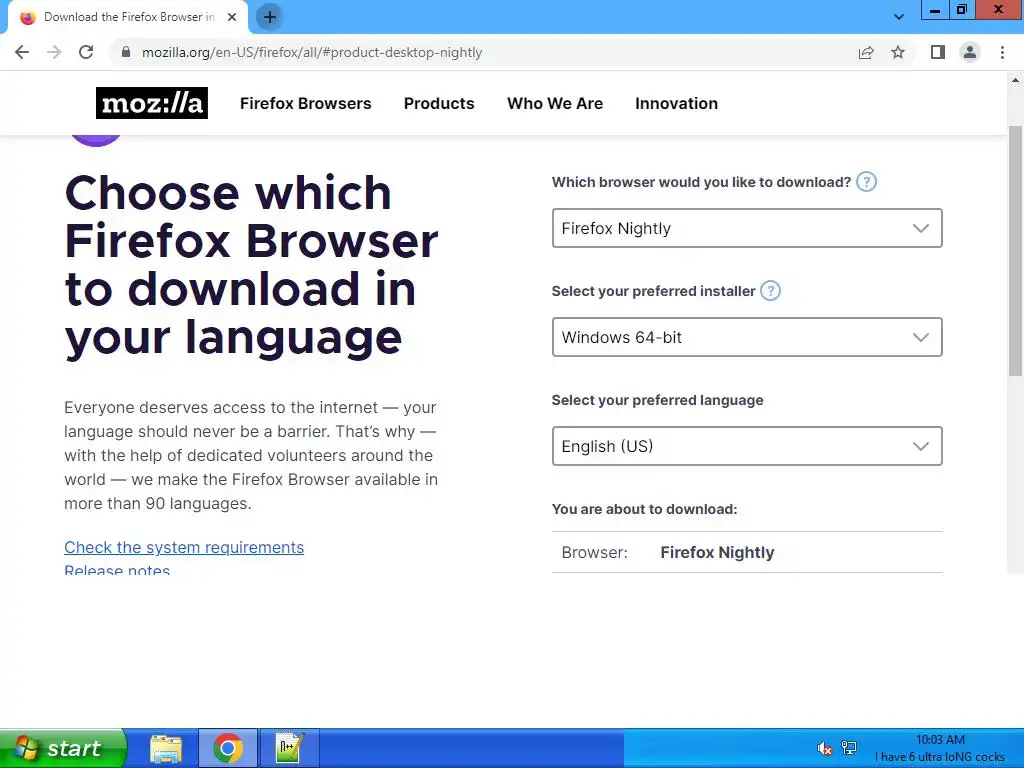The image size is (1024, 768).
Task: Click the padlock site info icon
Action: point(125,52)
